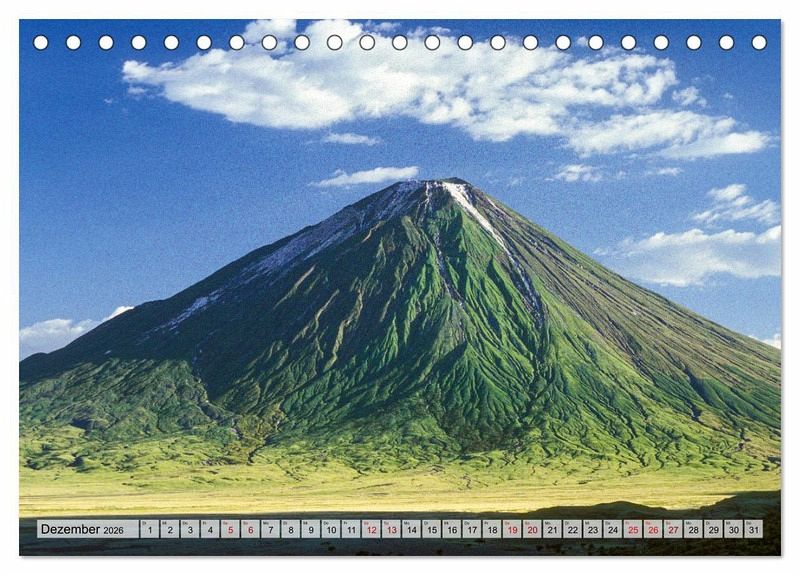The height and width of the screenshot is (575, 800).
Task: Click the first binding hole on the left
Action: click(41, 42)
